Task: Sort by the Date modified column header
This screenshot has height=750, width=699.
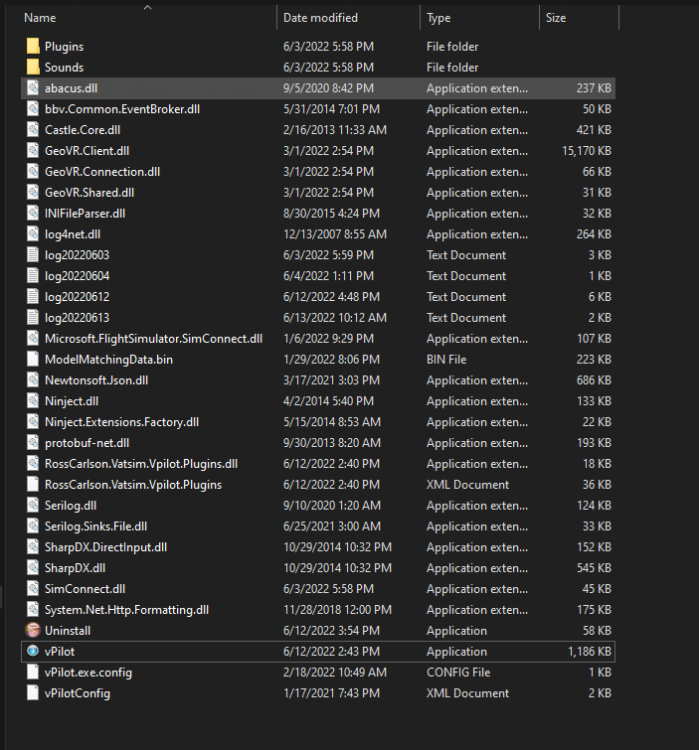Action: [320, 18]
